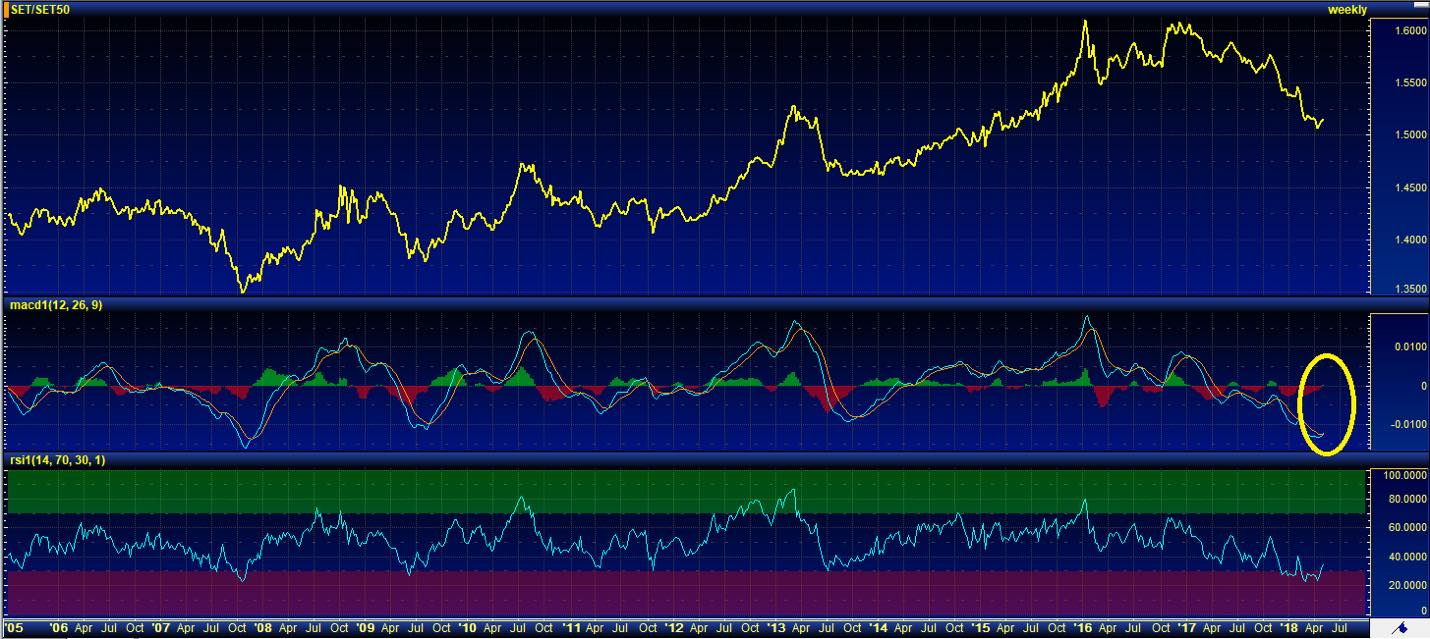The width and height of the screenshot is (1430, 639).
Task: Click the '08 year marker on time axis
Action: pos(263,628)
